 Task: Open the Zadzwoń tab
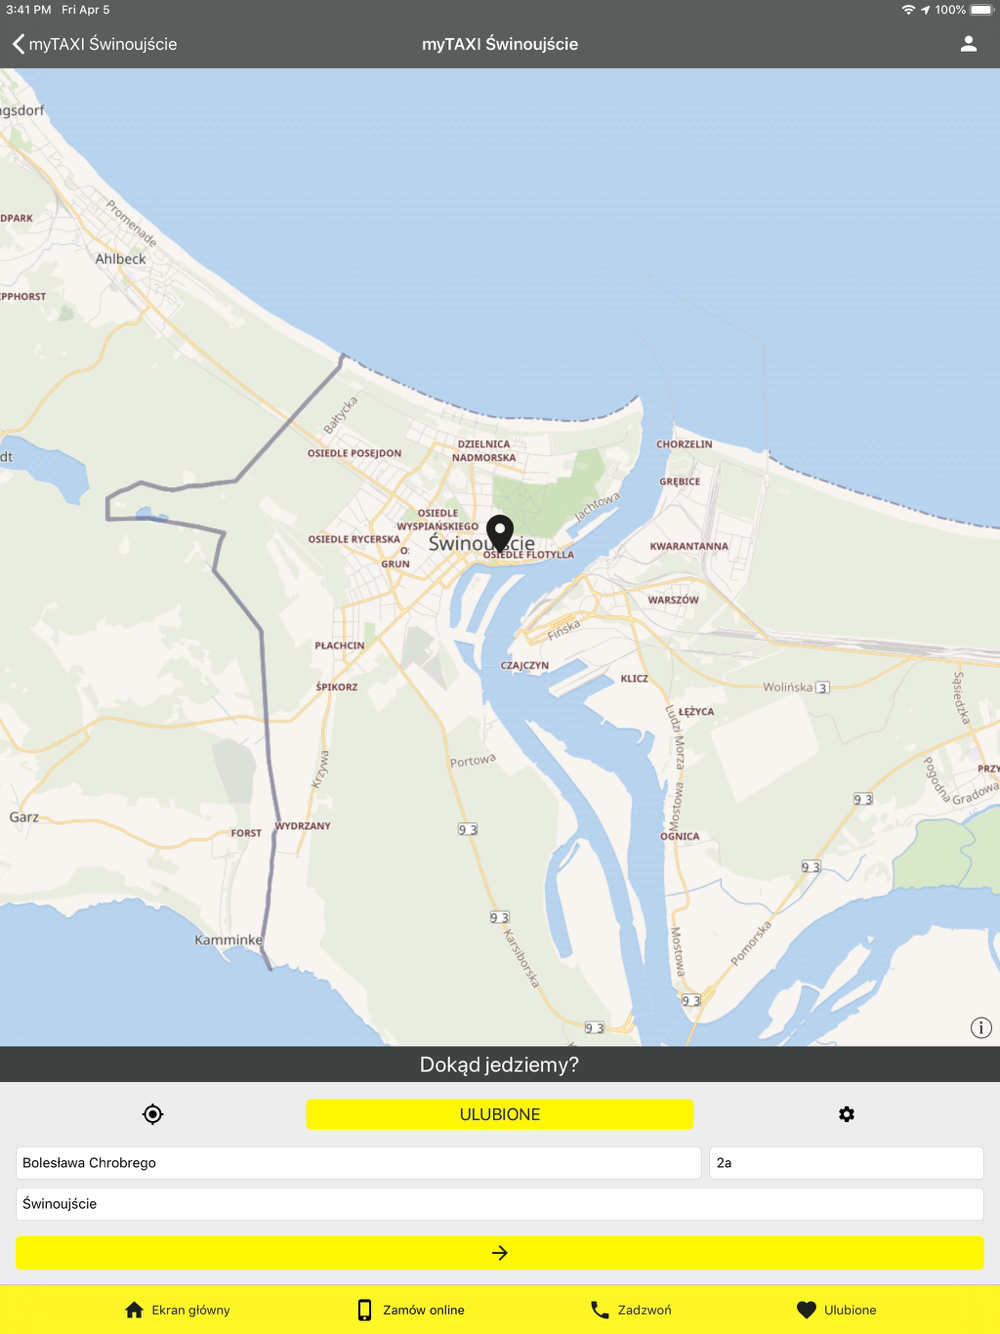click(631, 1310)
